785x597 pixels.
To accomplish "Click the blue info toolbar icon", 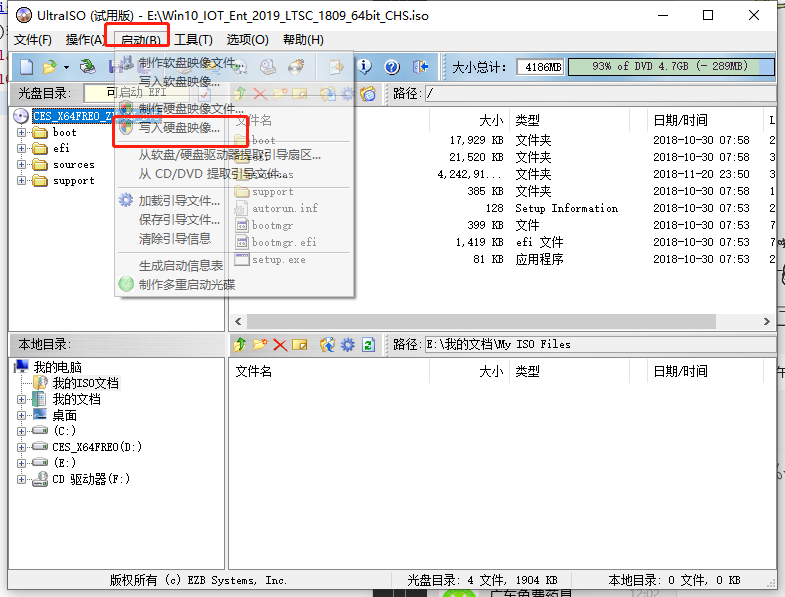I will pos(365,67).
